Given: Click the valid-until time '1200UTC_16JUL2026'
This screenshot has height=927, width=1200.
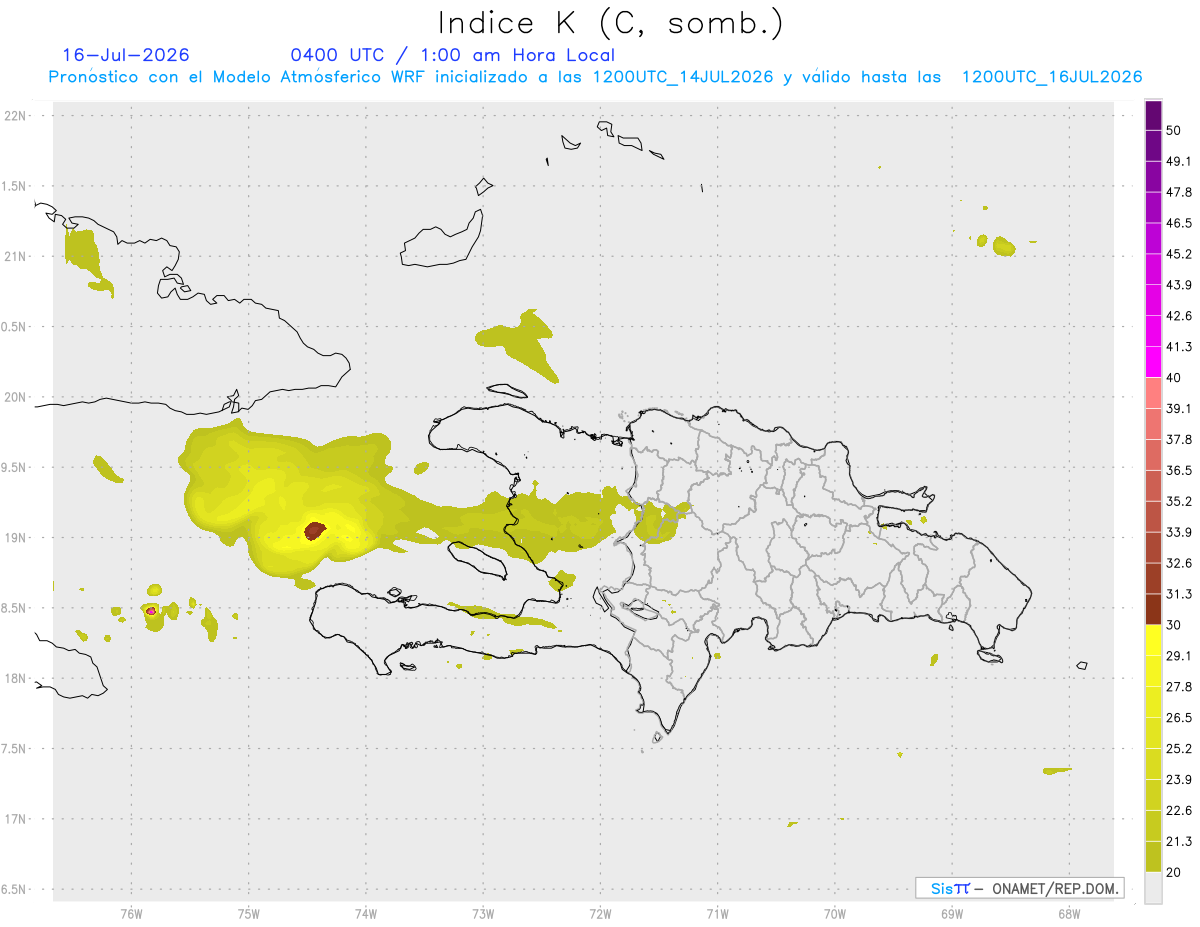Looking at the screenshot, I should [1052, 77].
